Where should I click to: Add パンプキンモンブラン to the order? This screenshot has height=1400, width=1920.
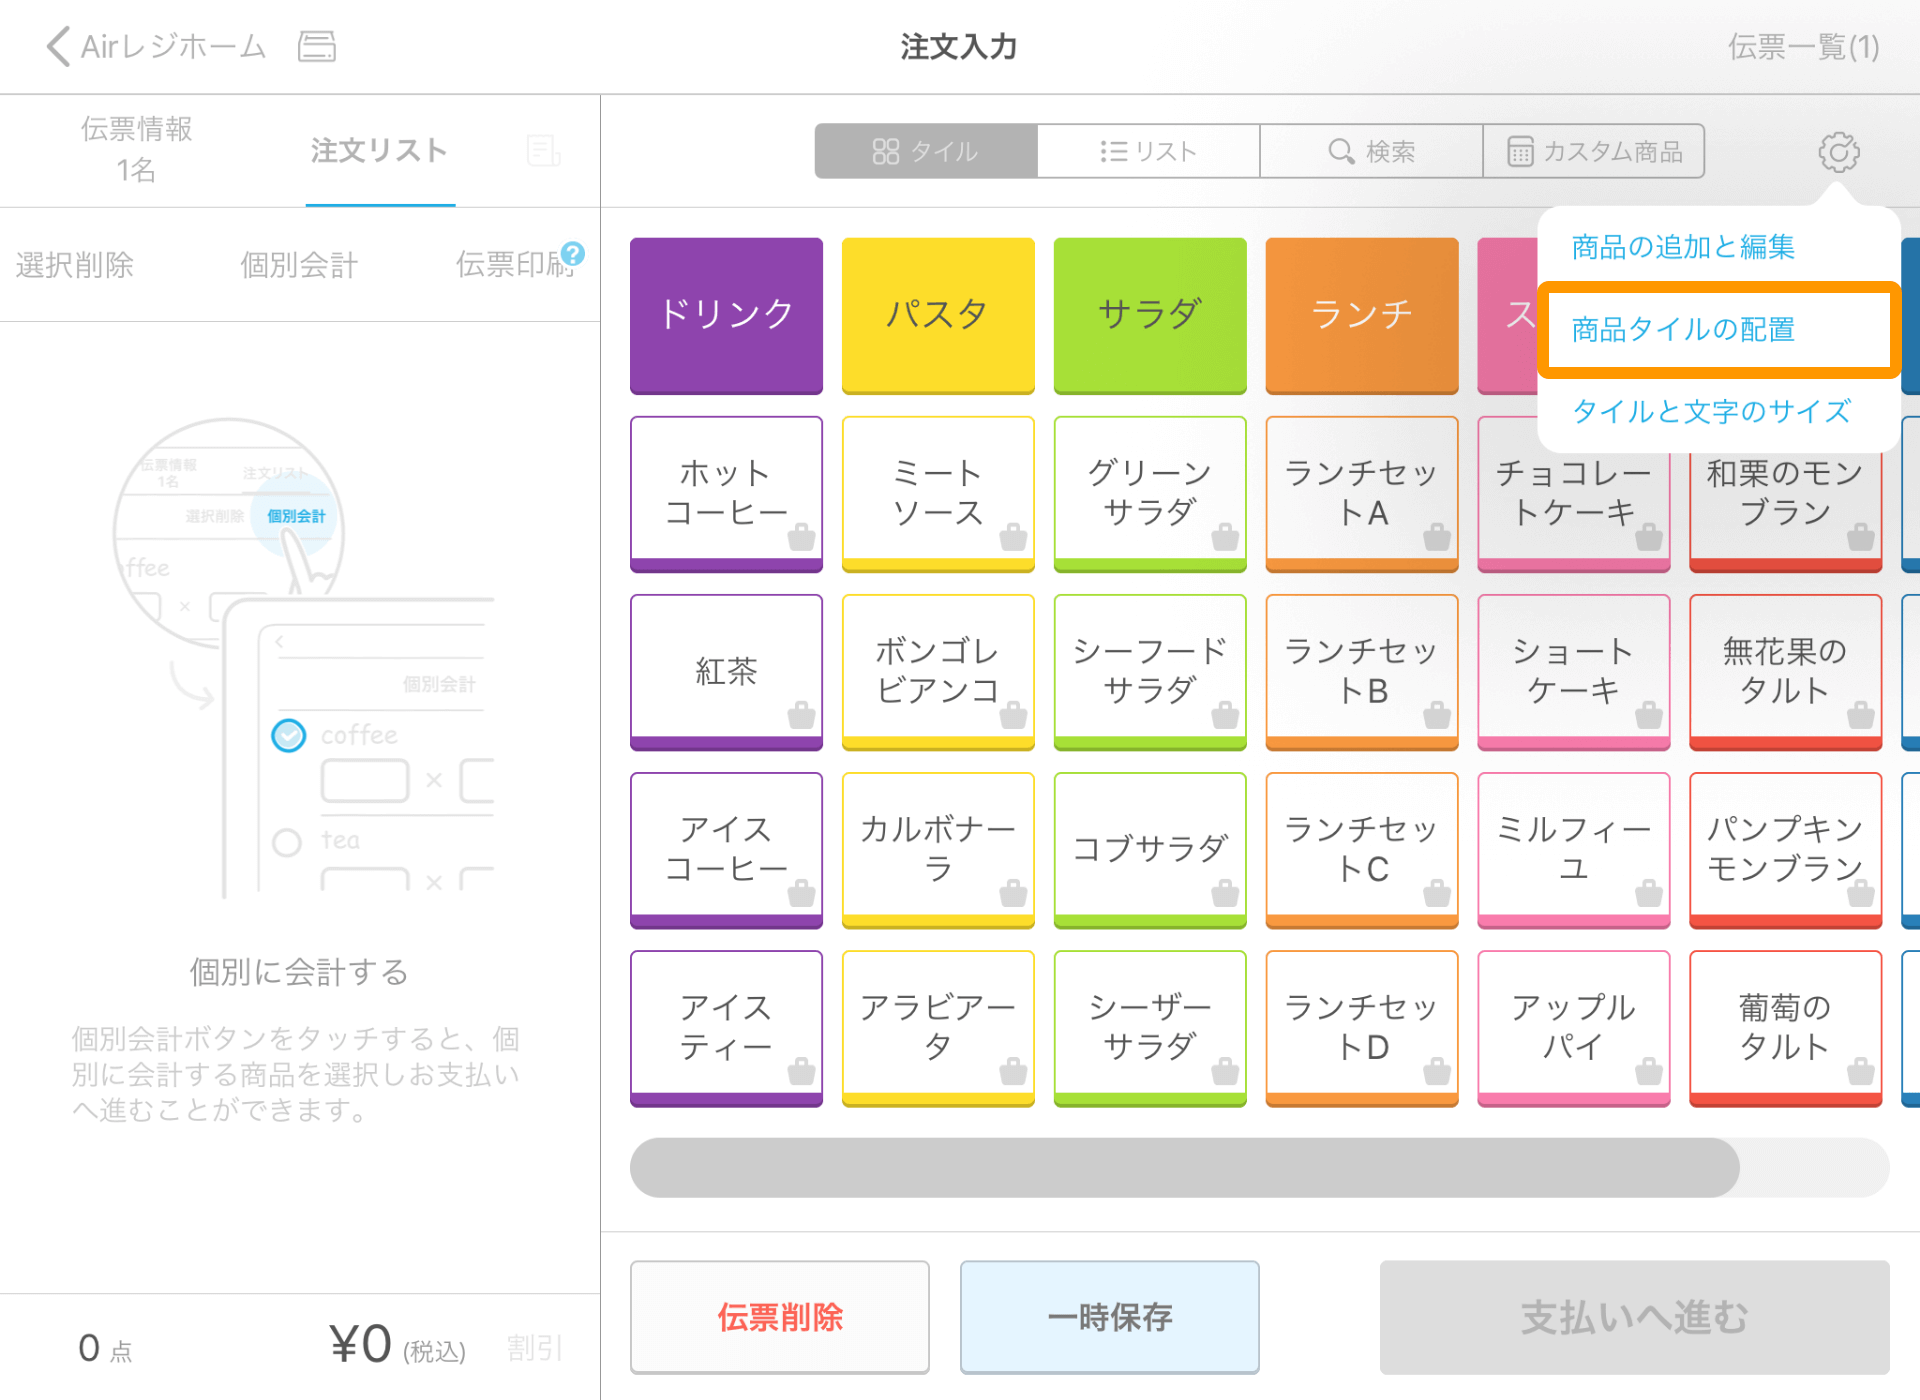click(x=1786, y=850)
